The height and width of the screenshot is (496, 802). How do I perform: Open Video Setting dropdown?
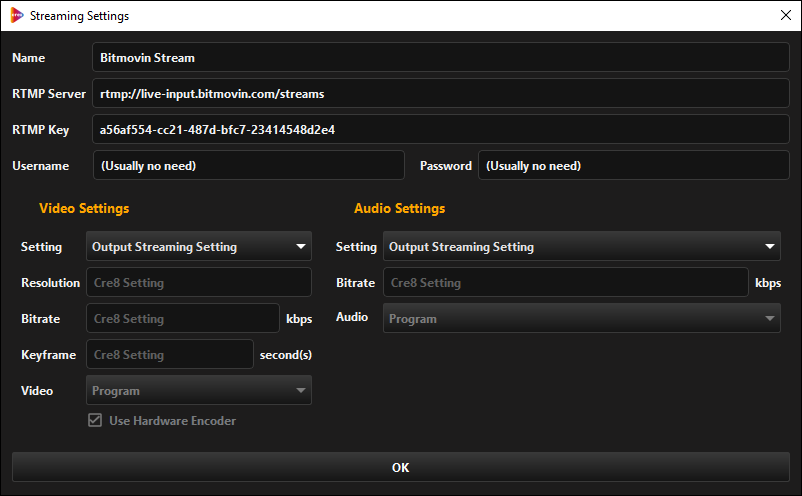[198, 246]
